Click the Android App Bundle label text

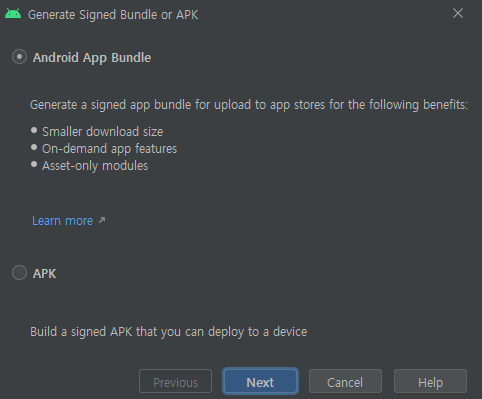point(92,58)
